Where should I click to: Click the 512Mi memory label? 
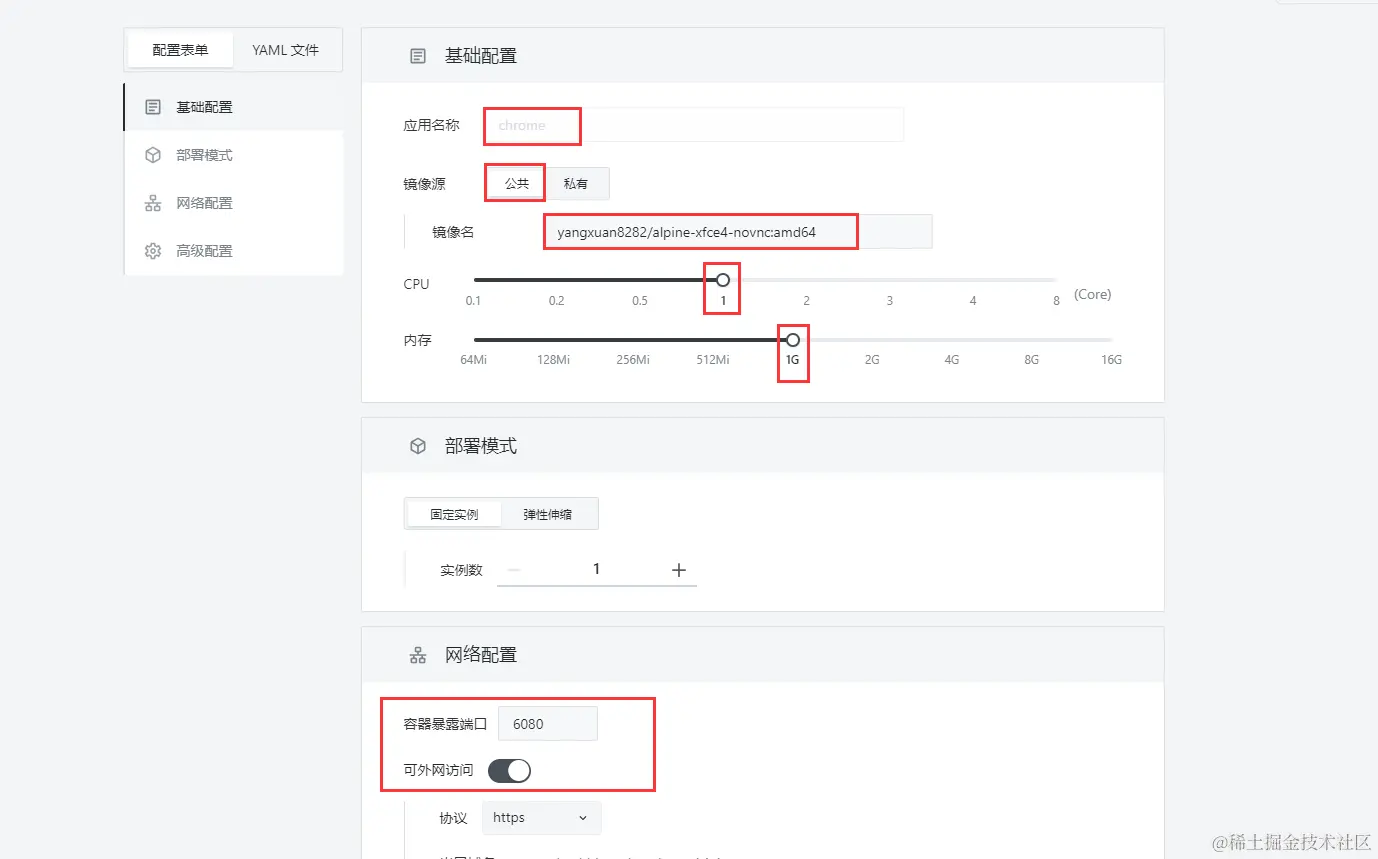click(713, 359)
